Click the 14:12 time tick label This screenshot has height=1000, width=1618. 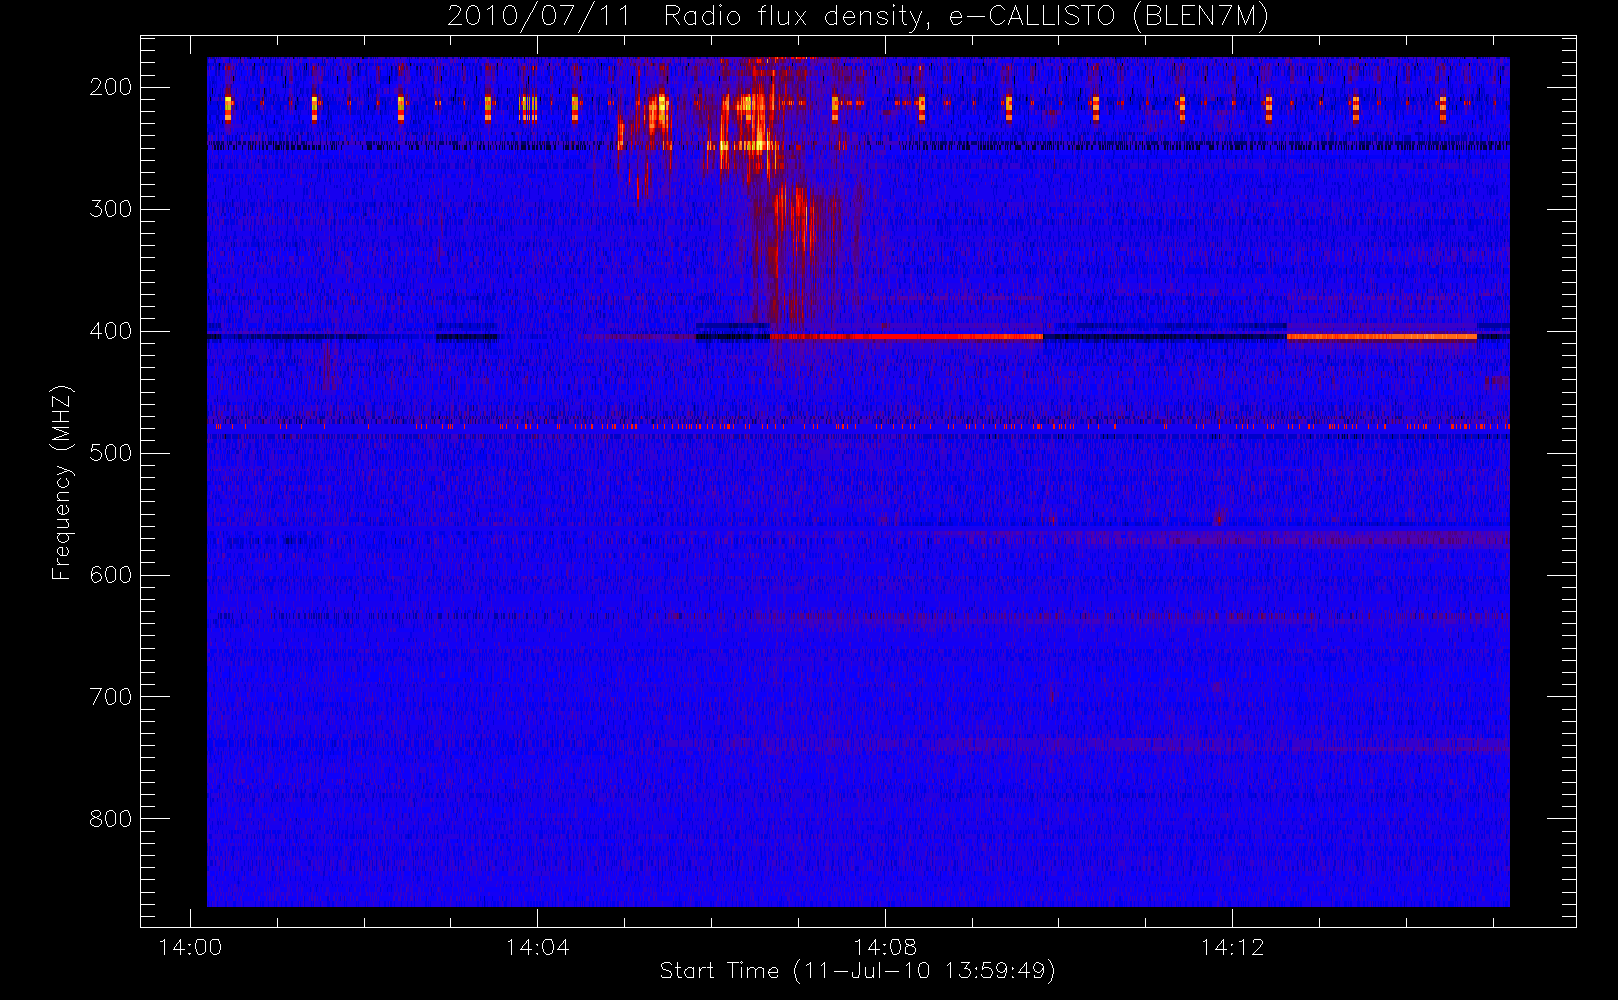point(1232,947)
